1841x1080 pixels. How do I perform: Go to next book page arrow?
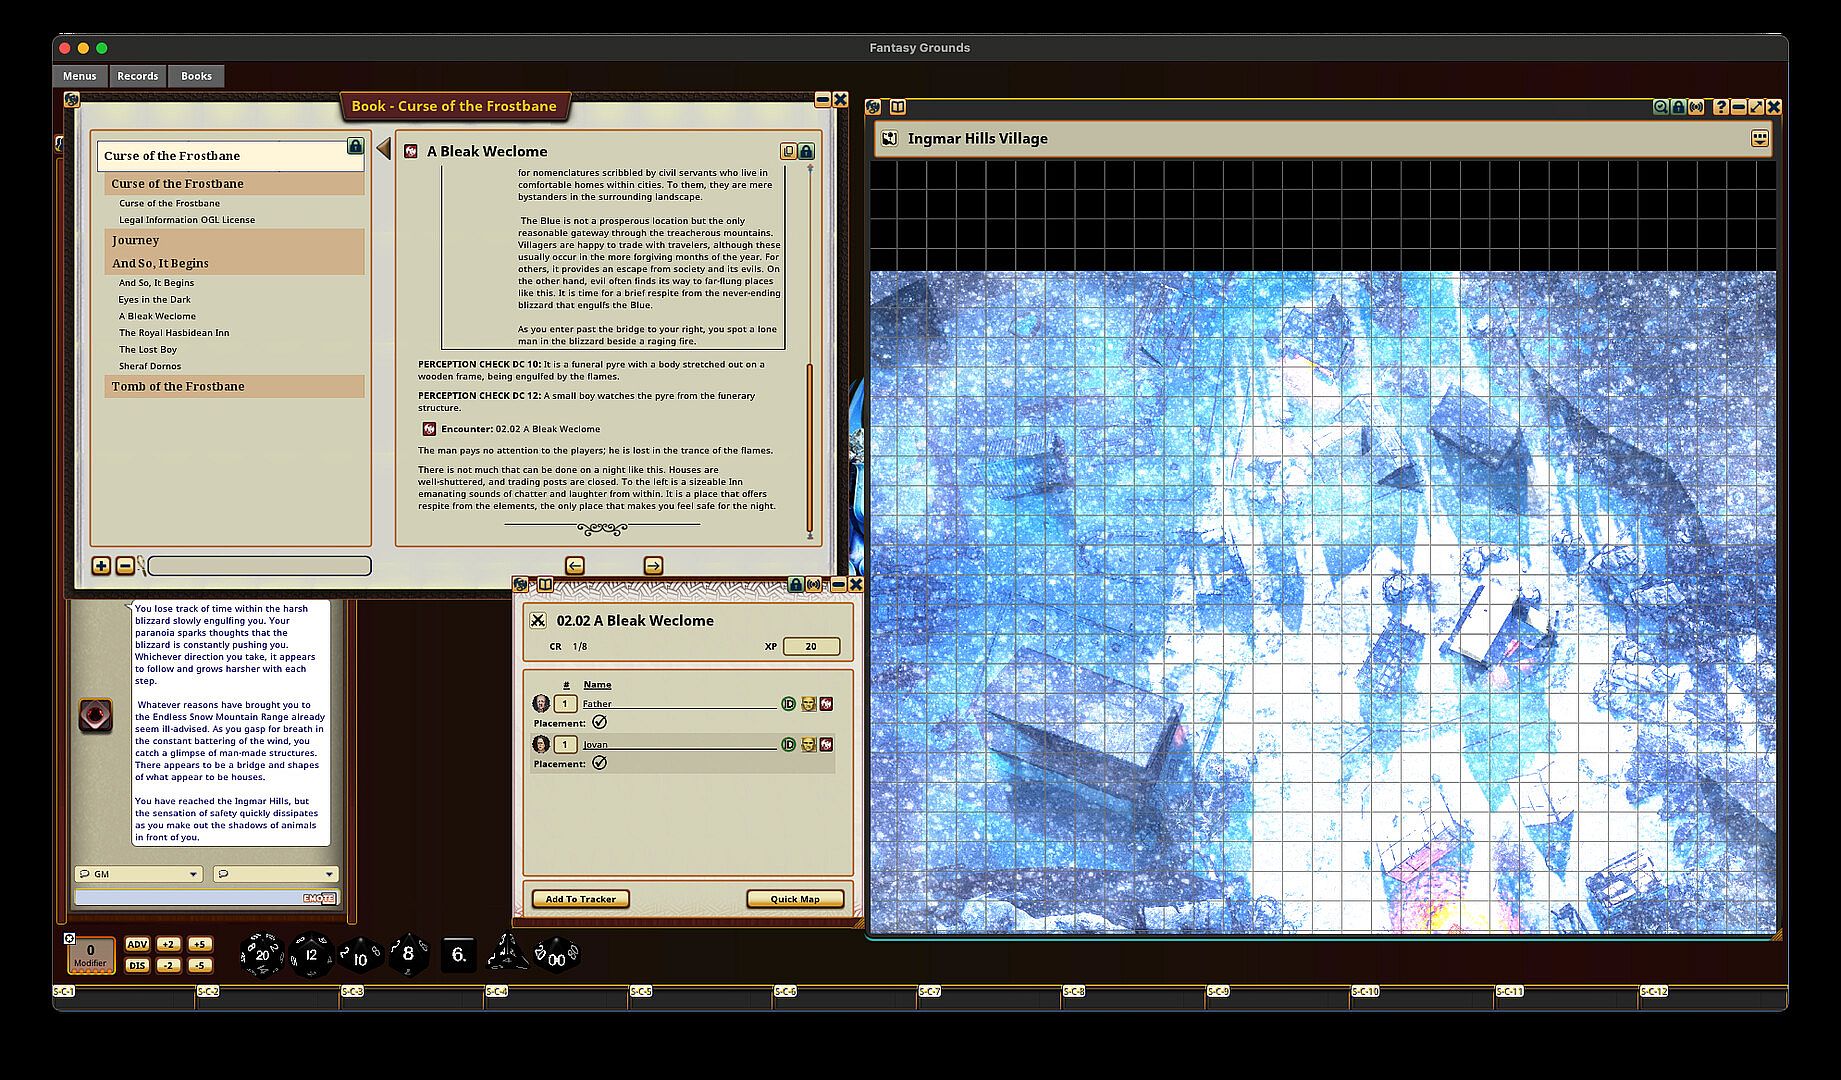pos(653,566)
